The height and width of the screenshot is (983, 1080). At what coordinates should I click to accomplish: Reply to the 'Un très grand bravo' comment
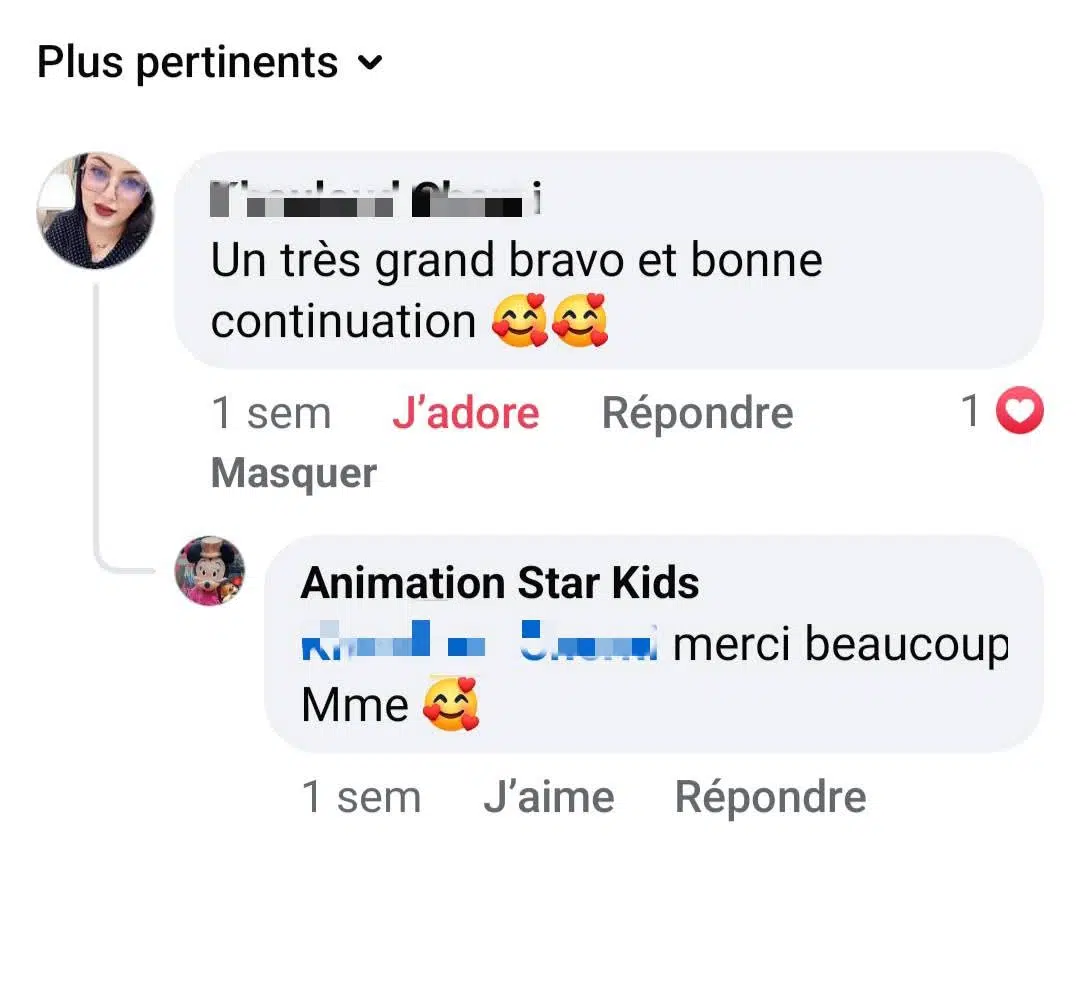(x=697, y=413)
